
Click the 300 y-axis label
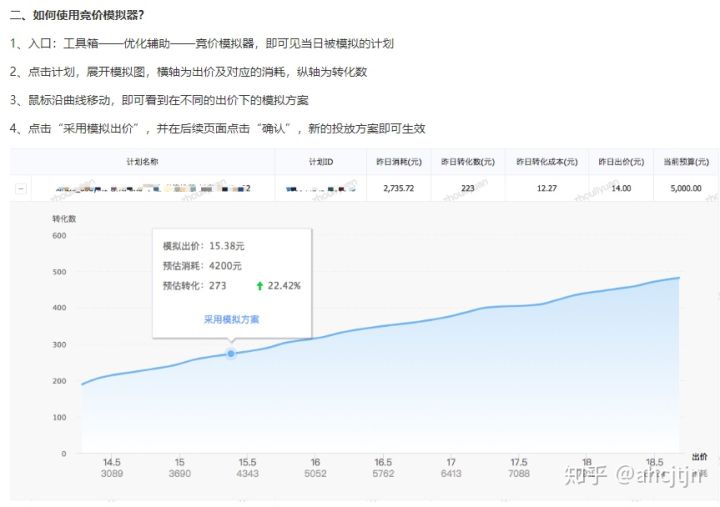[x=59, y=344]
